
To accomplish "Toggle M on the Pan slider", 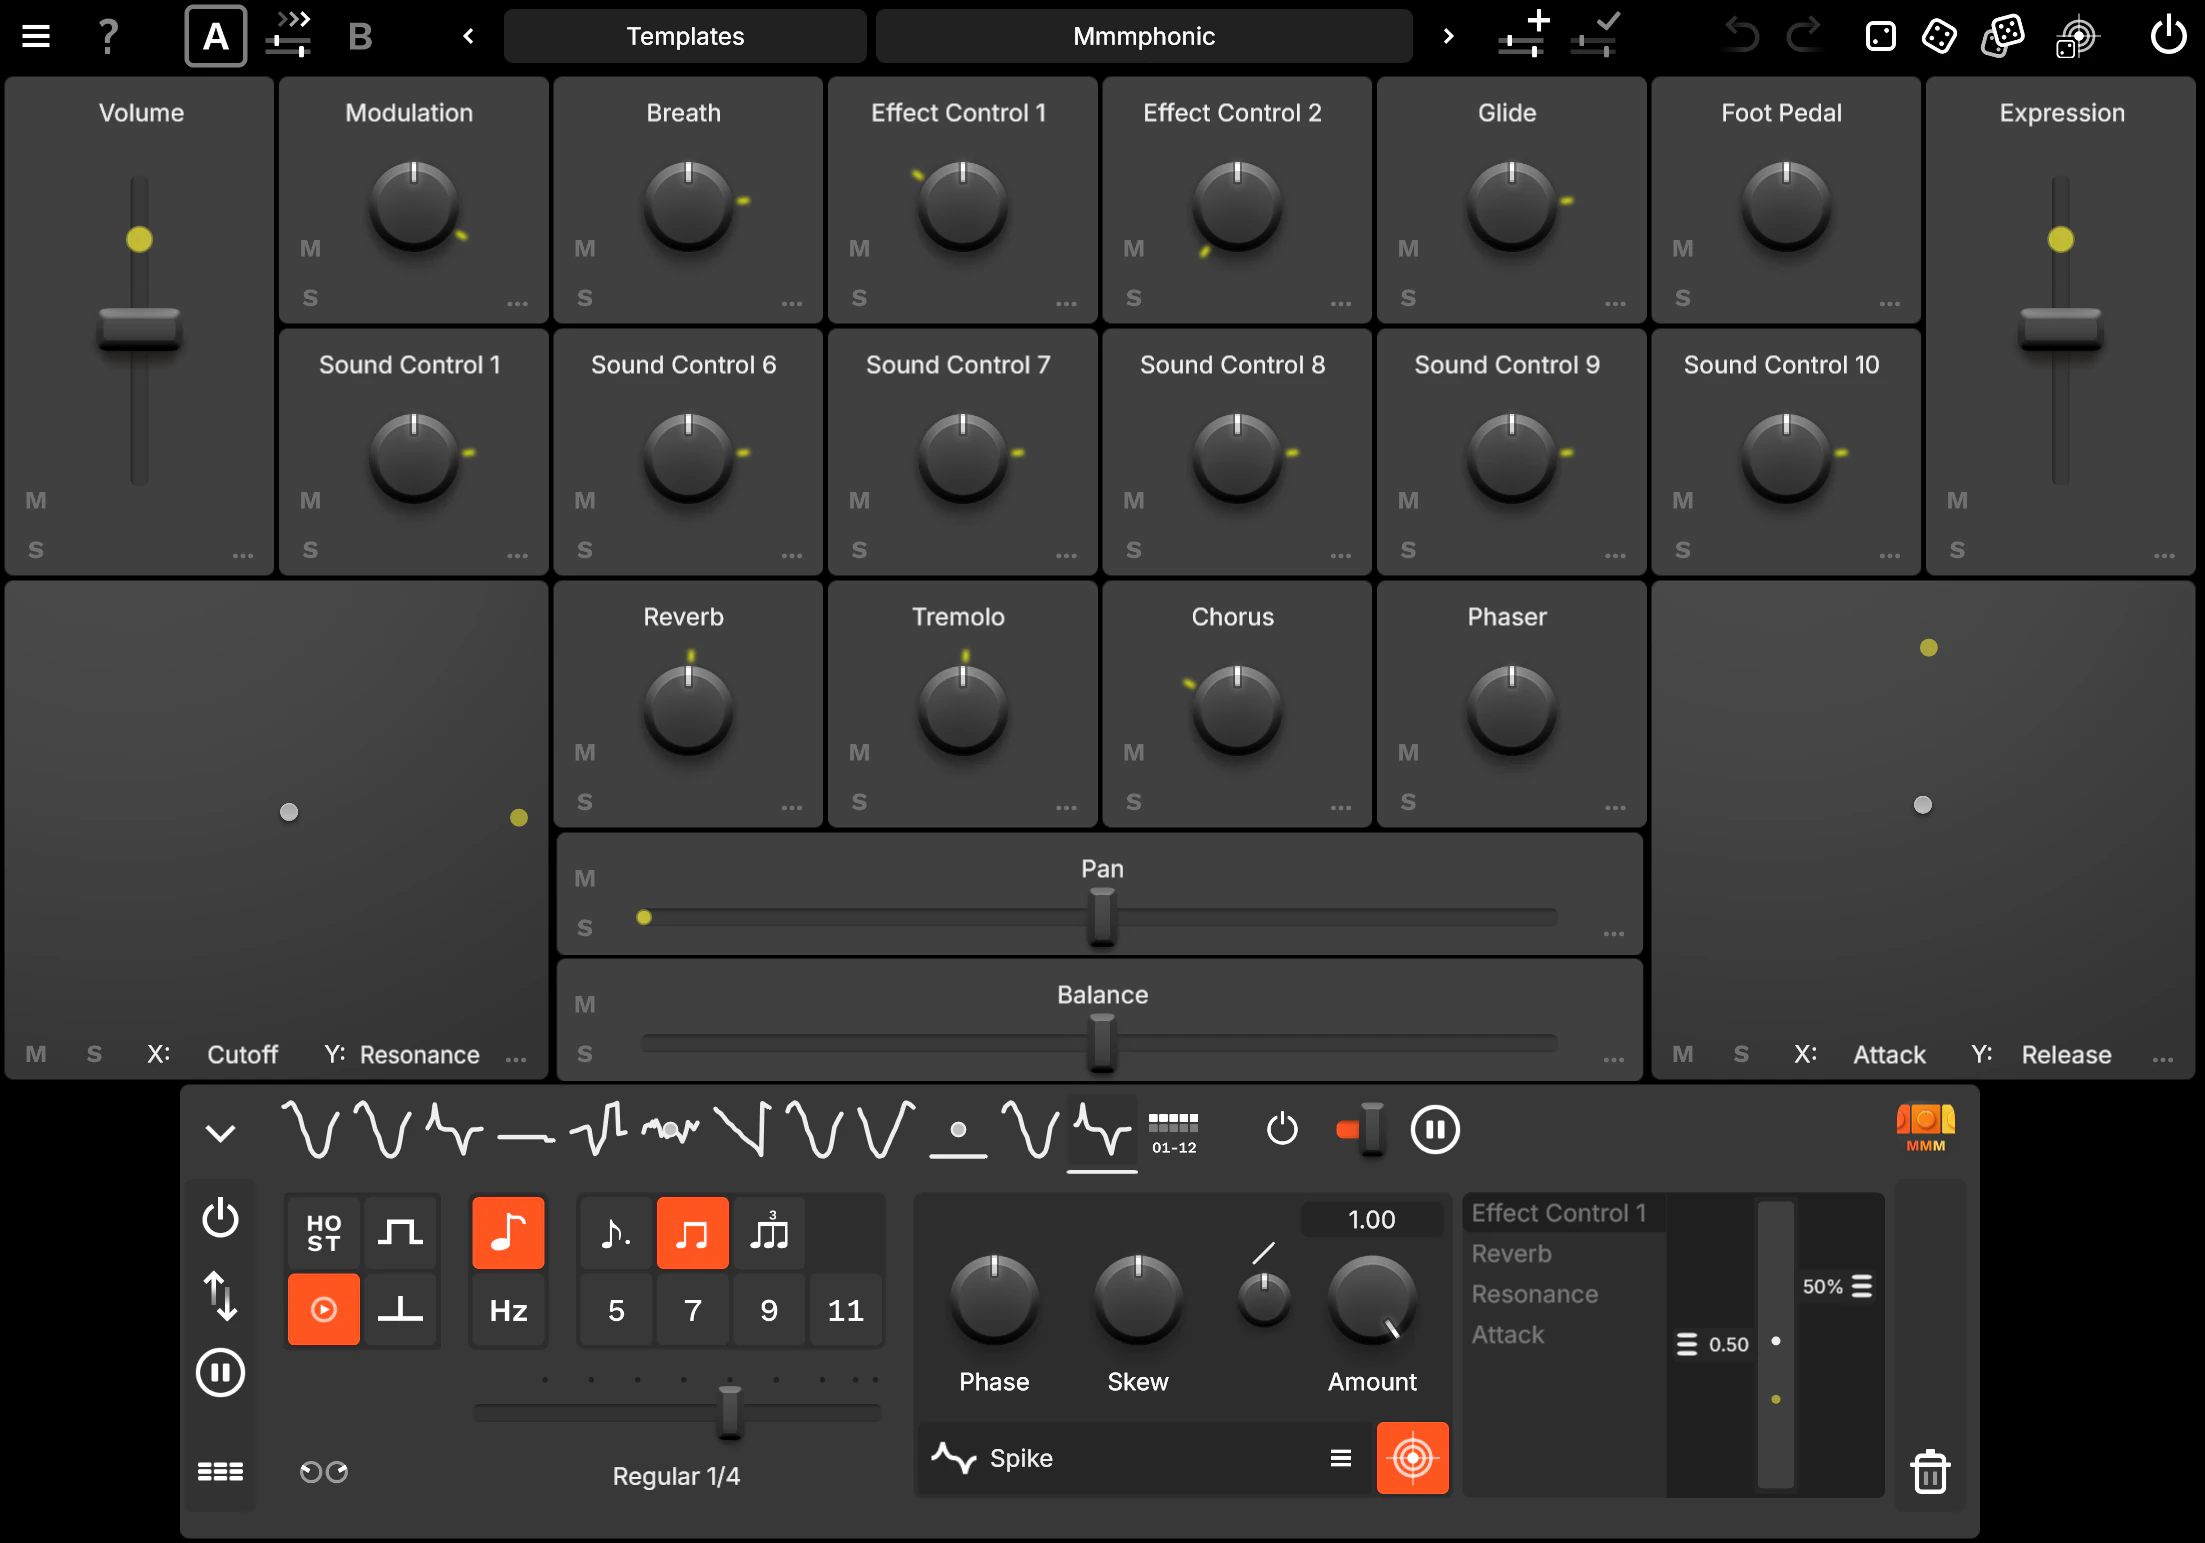I will [585, 878].
